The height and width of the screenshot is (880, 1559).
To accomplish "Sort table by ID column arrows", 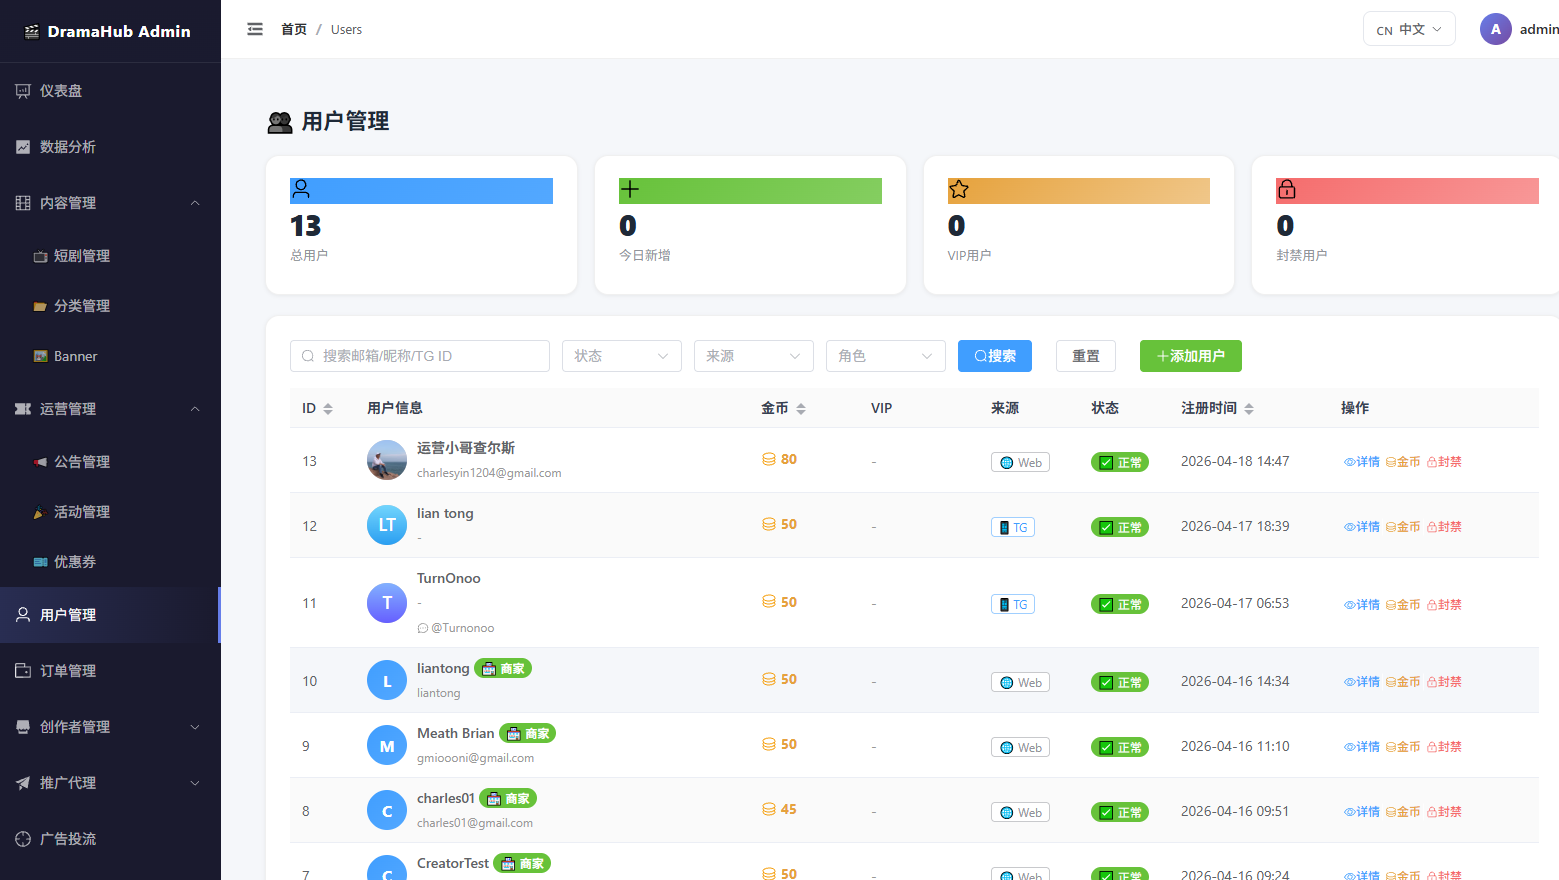I will click(x=328, y=408).
